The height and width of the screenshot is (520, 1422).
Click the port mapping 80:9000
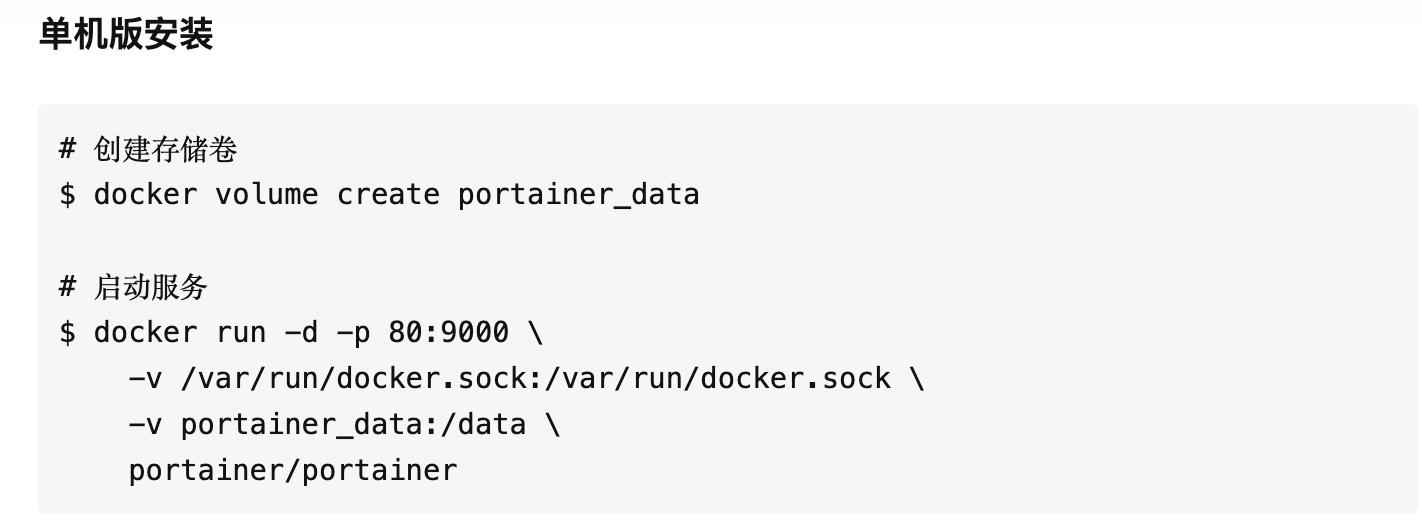(449, 331)
